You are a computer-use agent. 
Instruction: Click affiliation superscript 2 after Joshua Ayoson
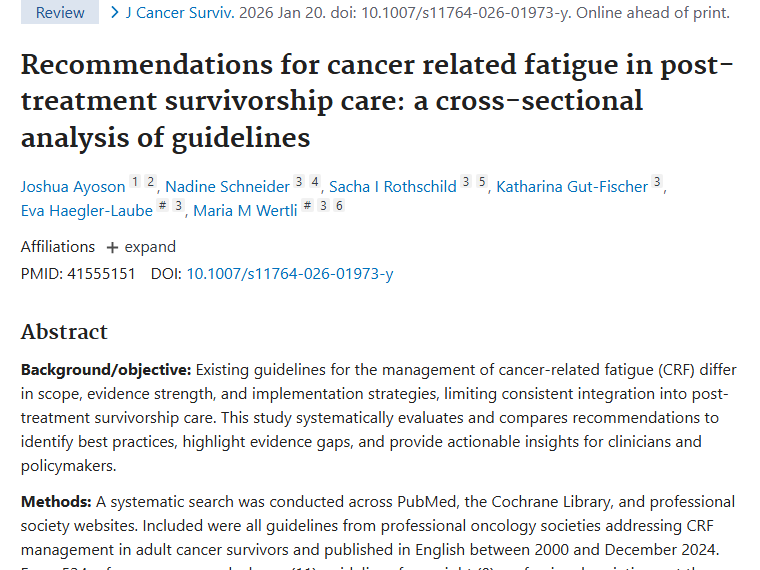tap(151, 182)
